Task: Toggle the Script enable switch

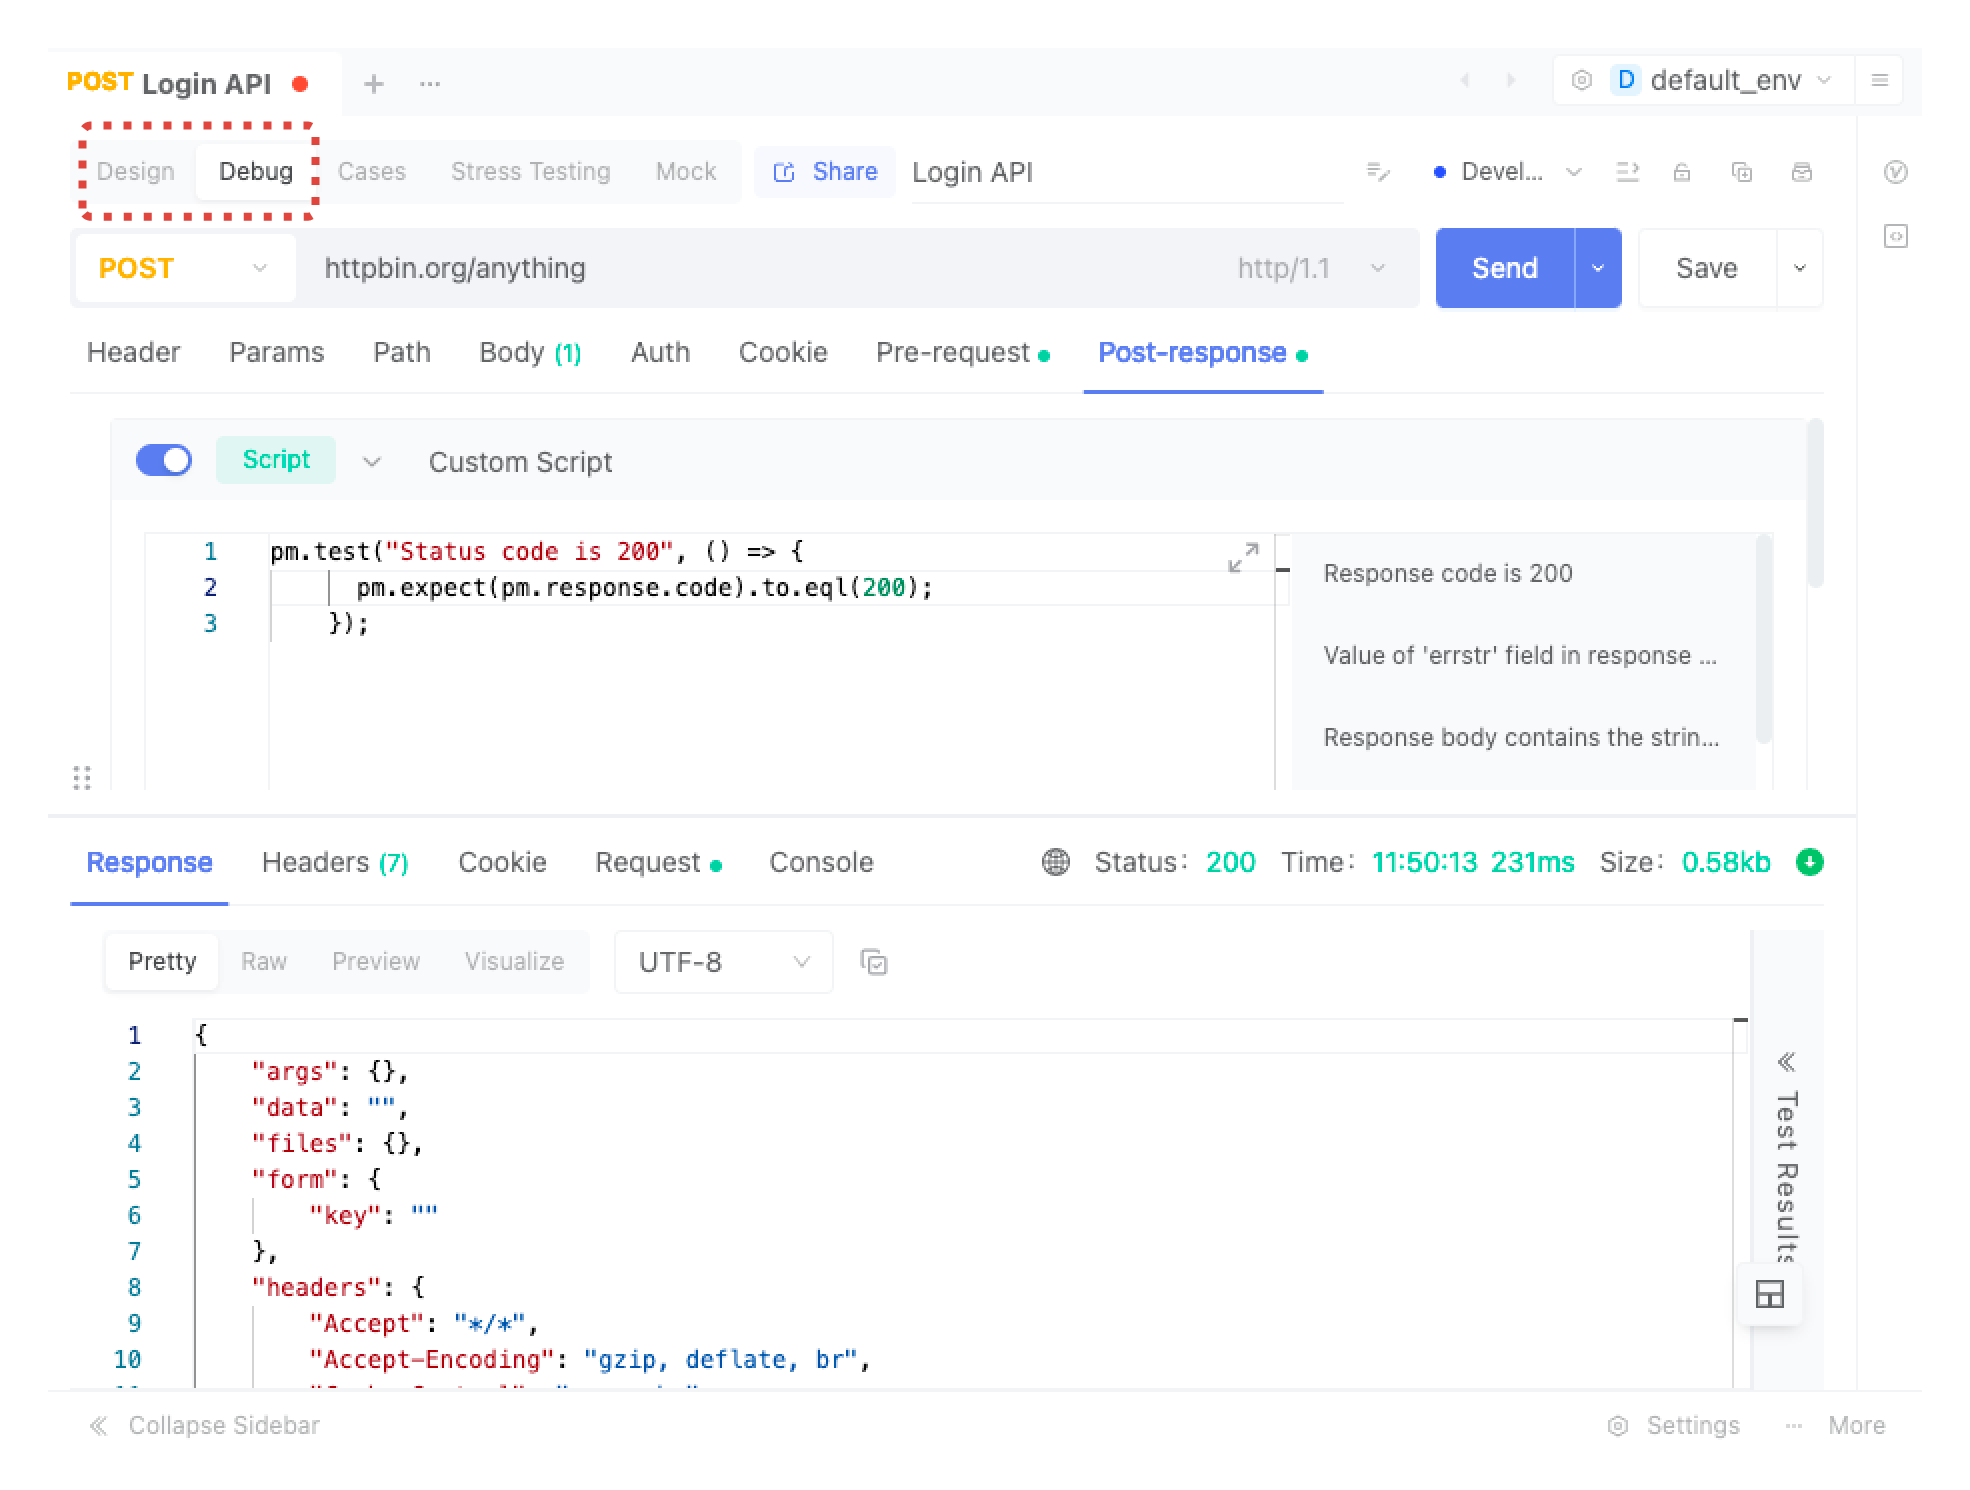Action: [164, 460]
